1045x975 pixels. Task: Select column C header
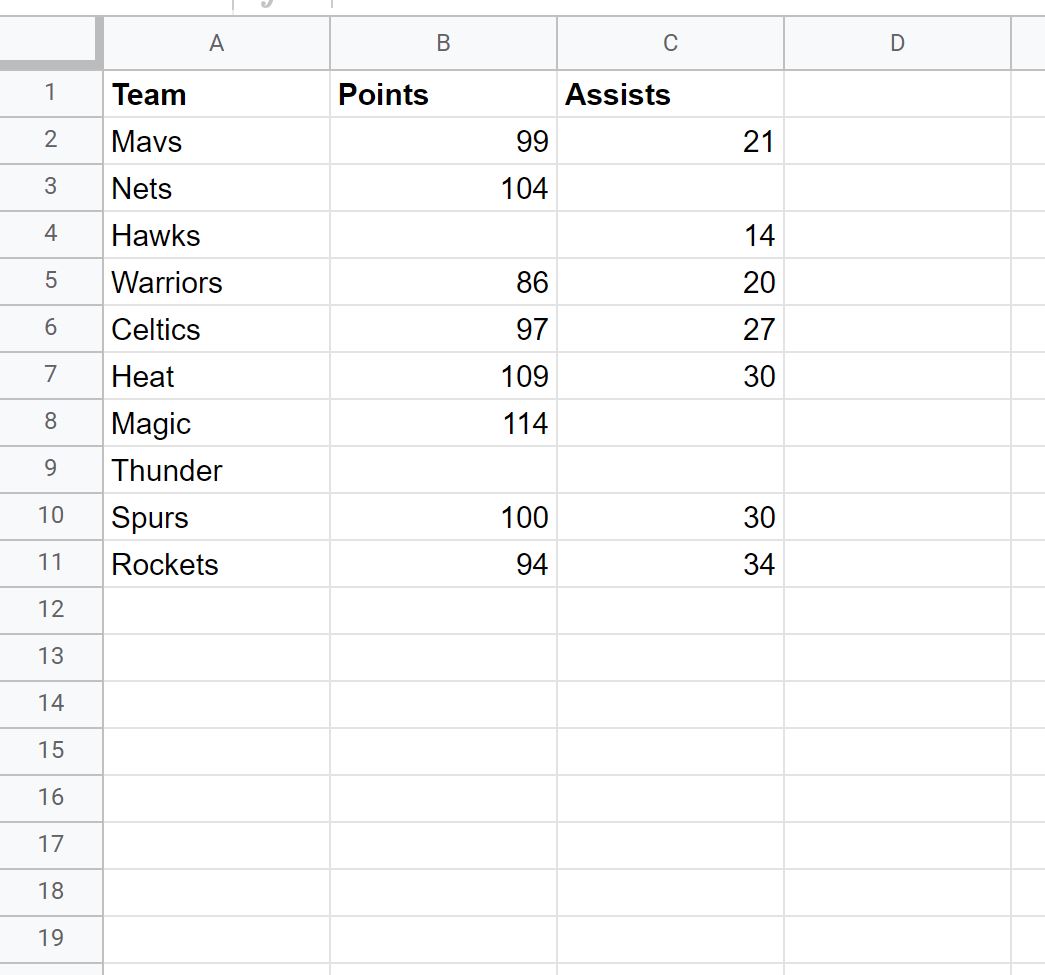pyautogui.click(x=670, y=43)
